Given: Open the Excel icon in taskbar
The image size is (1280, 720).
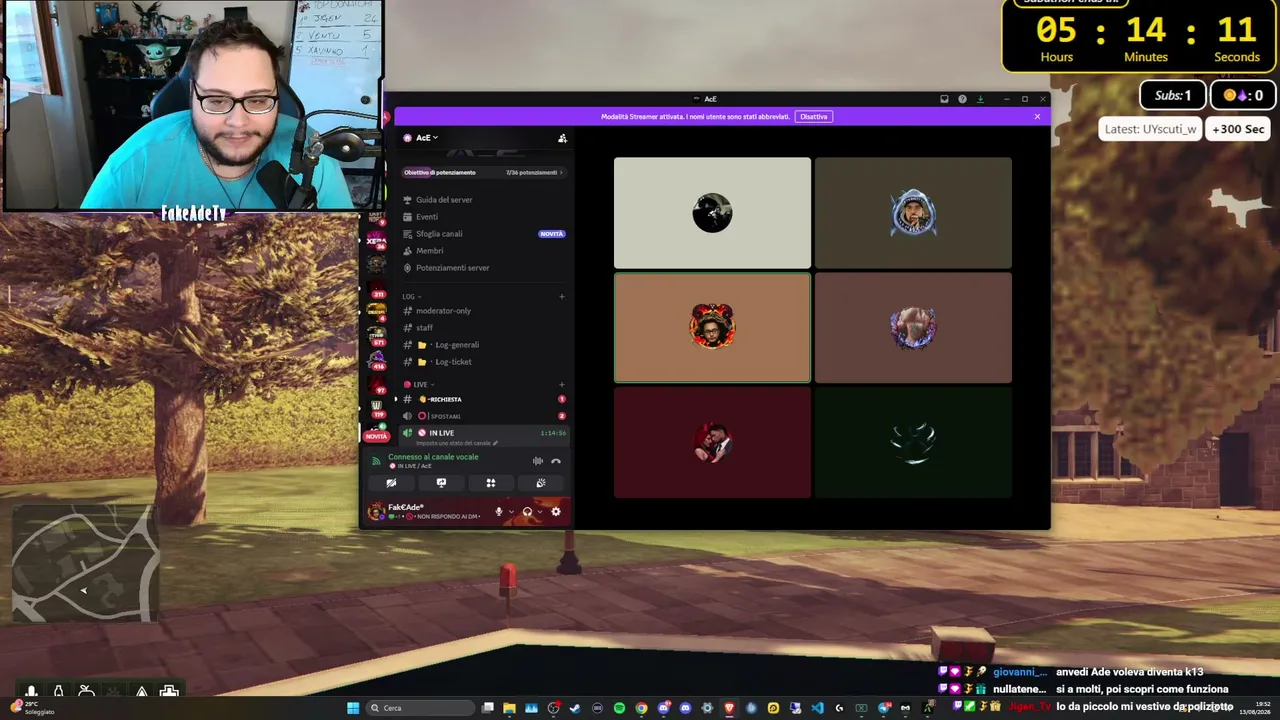Looking at the screenshot, I should point(861,708).
